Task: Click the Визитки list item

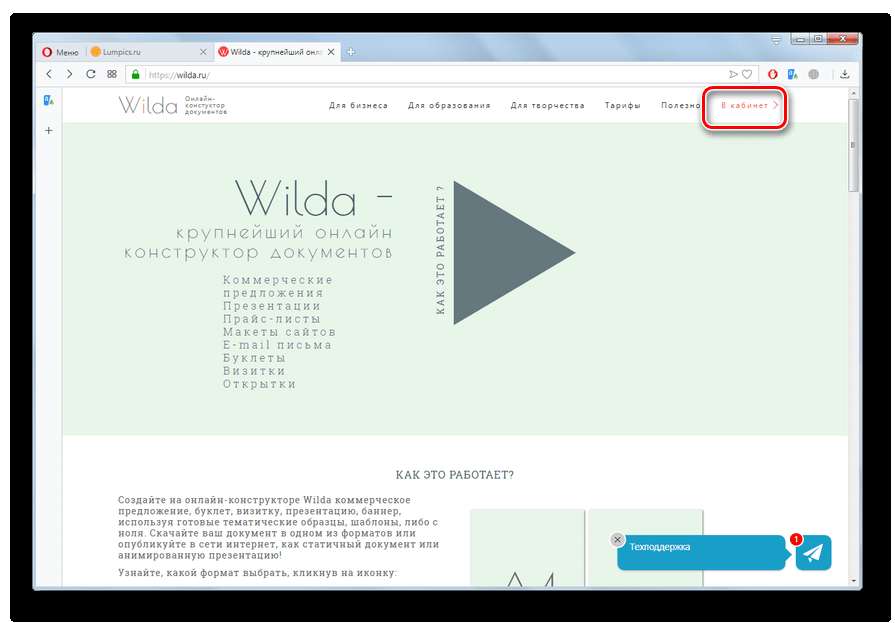Action: pos(254,371)
